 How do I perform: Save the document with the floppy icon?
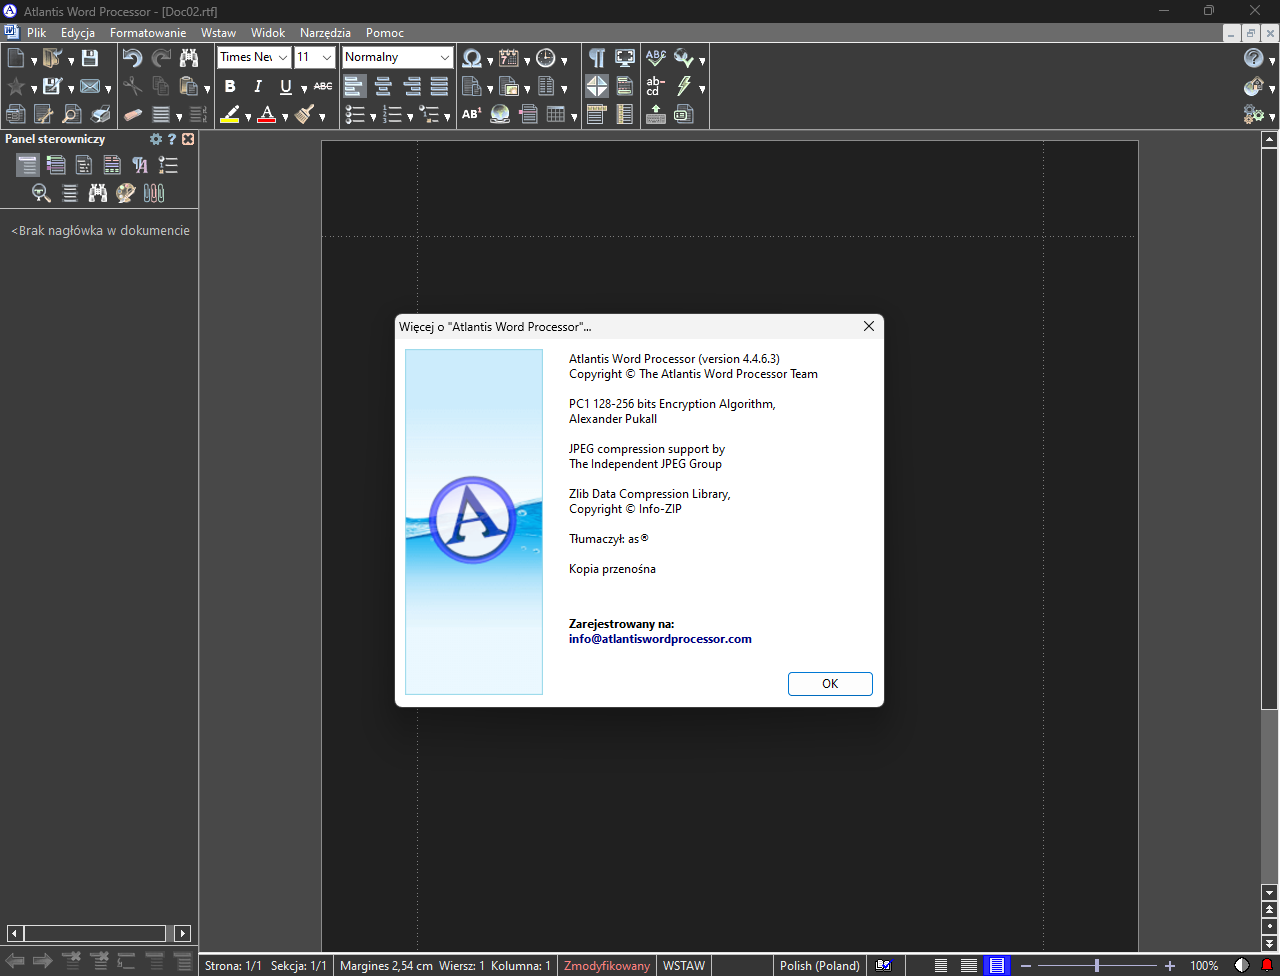coord(90,58)
